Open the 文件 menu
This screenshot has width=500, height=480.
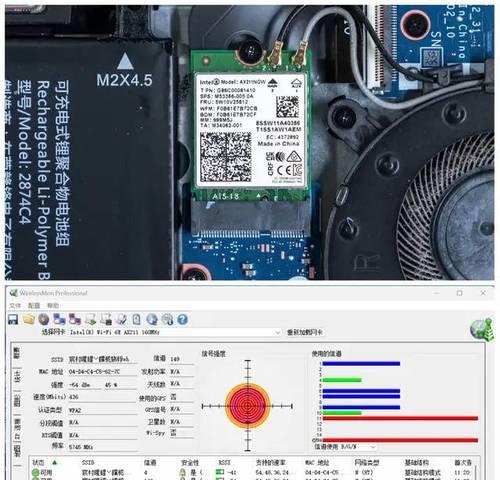click(x=15, y=305)
